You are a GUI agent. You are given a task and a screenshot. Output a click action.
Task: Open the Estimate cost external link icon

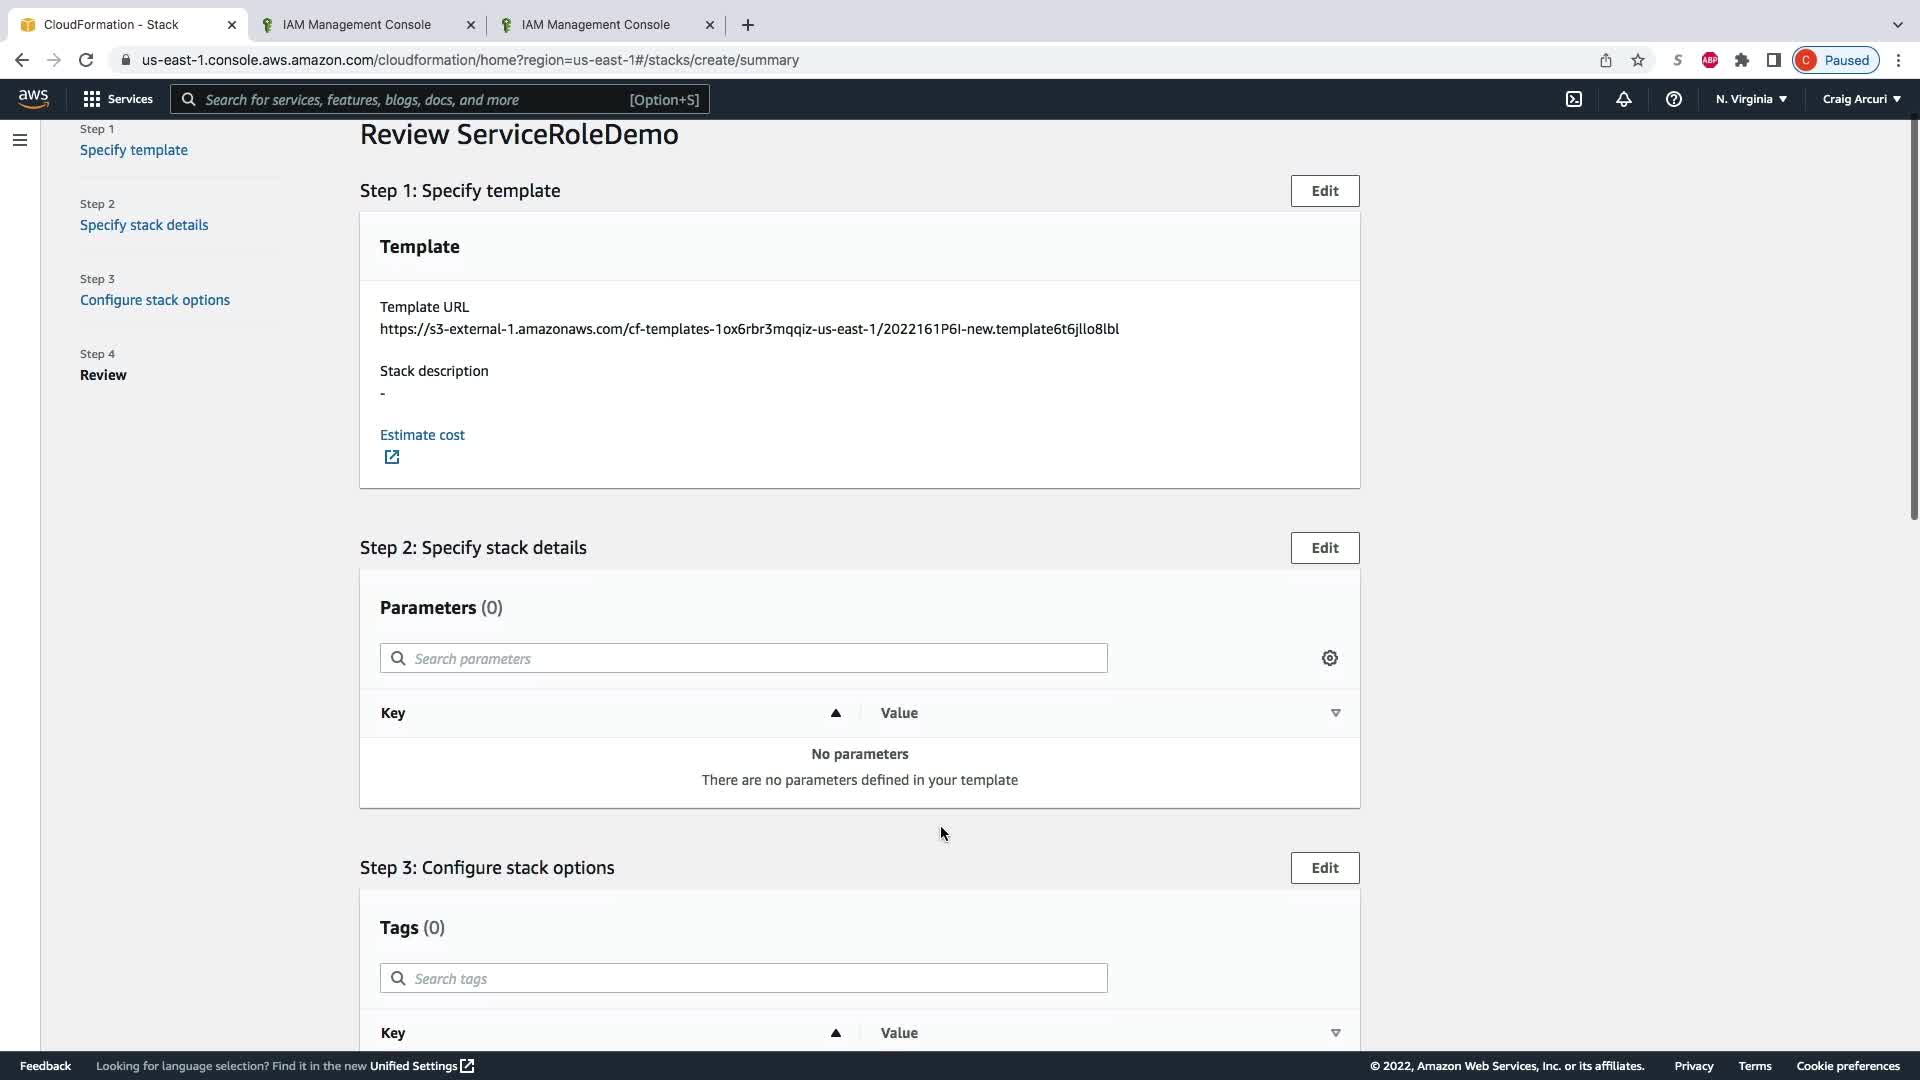coord(392,457)
